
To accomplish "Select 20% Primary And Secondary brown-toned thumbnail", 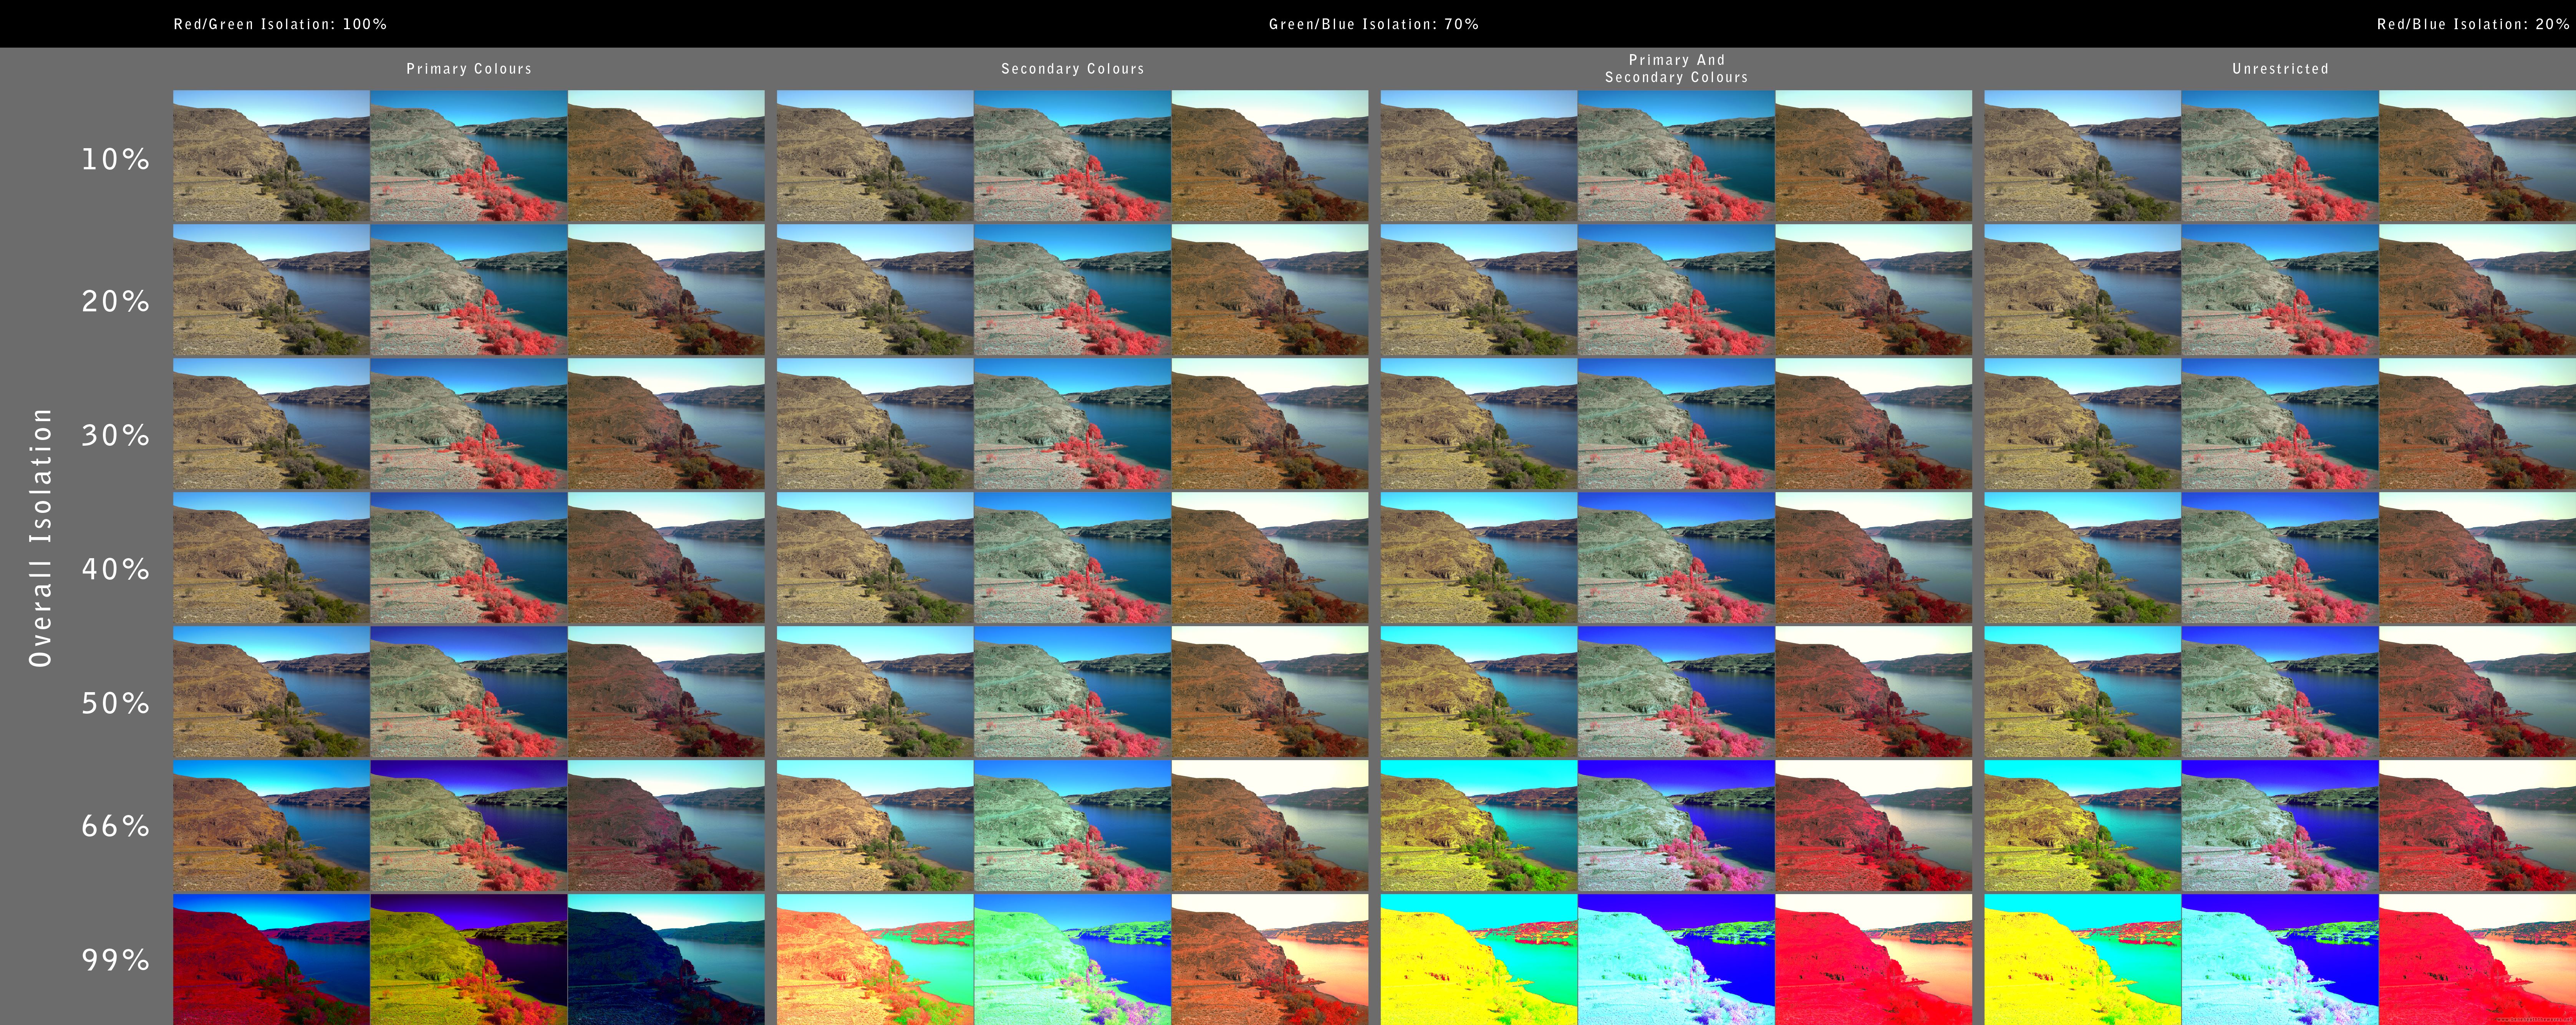I will [x=1874, y=290].
